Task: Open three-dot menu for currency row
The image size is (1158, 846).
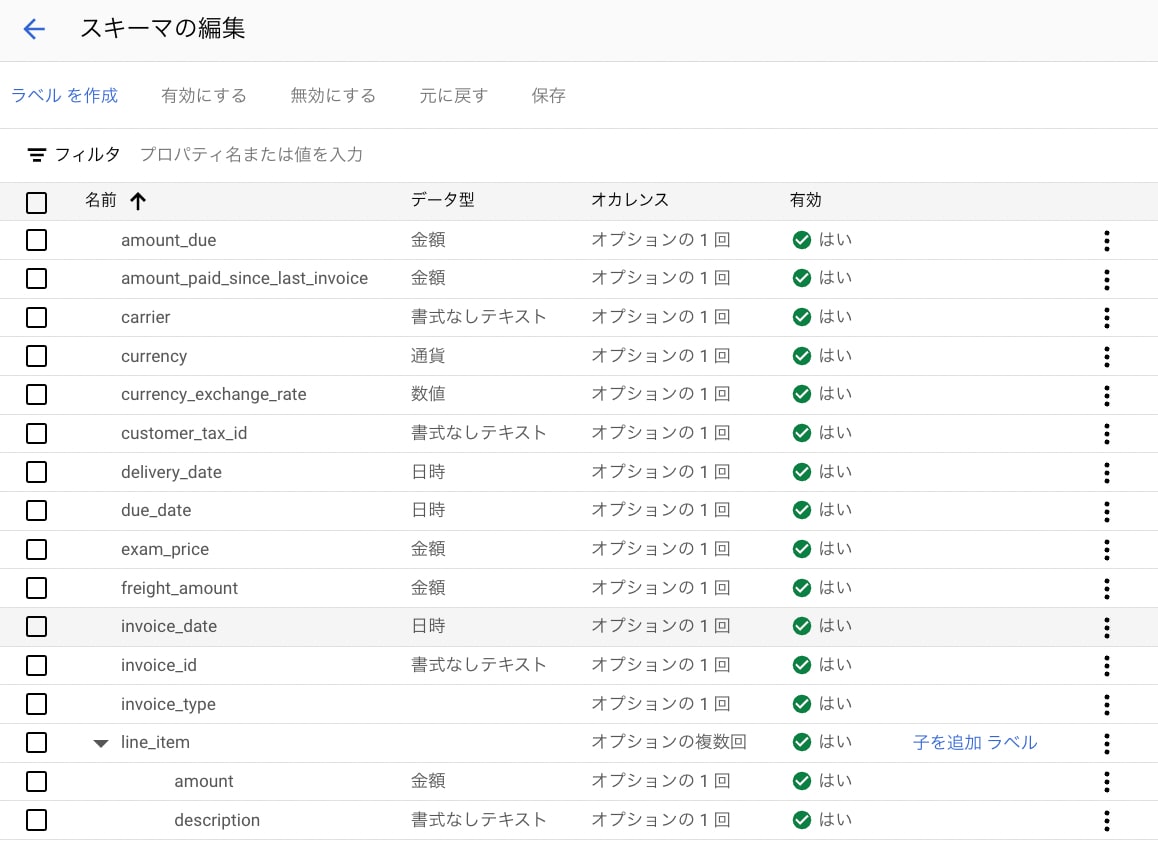Action: (x=1106, y=357)
